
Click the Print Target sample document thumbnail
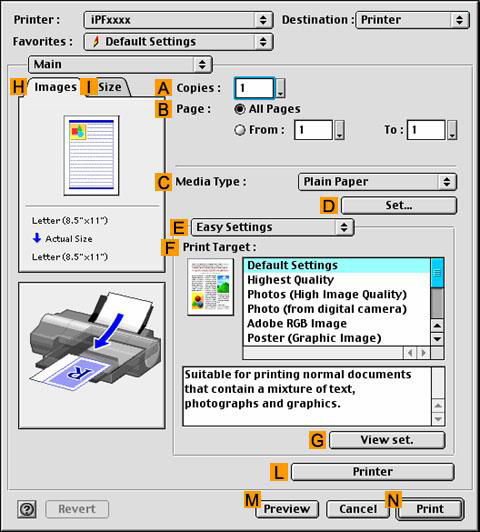[211, 287]
